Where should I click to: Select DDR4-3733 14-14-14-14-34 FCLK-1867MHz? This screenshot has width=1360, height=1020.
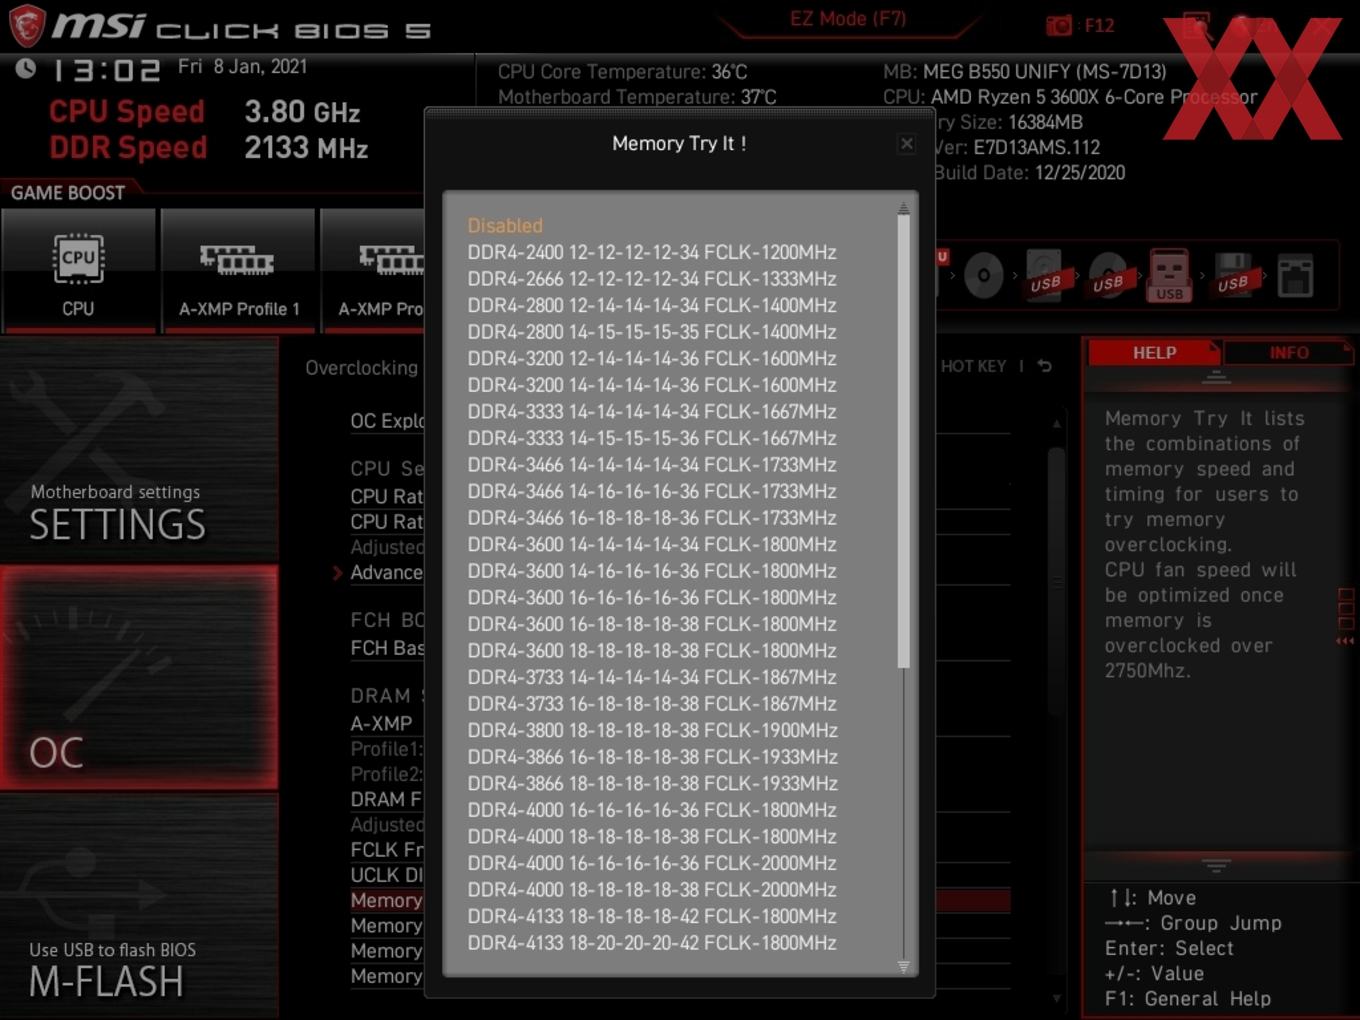click(652, 677)
